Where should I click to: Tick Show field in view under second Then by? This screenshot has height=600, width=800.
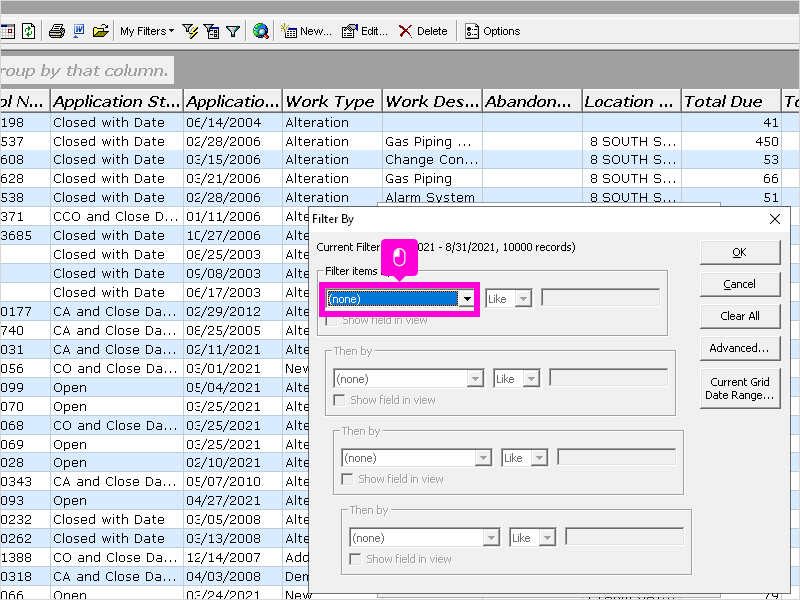(x=347, y=479)
